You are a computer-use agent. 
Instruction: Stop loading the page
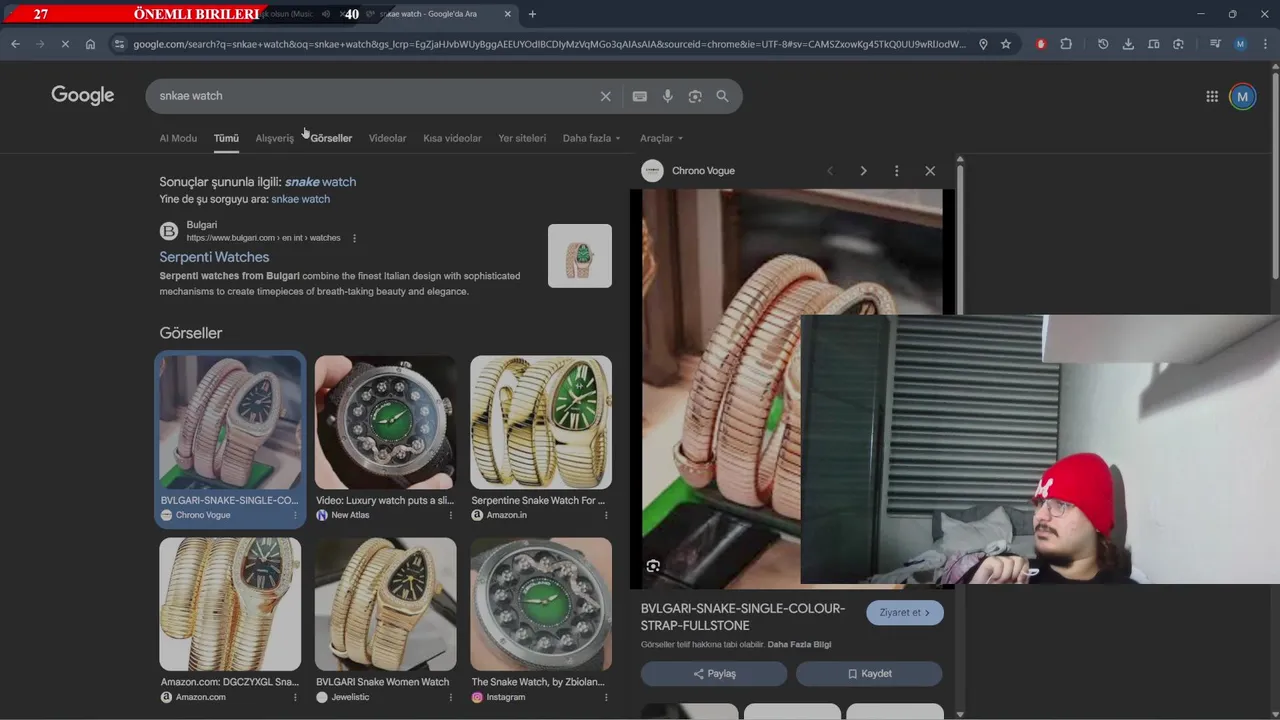(x=65, y=44)
